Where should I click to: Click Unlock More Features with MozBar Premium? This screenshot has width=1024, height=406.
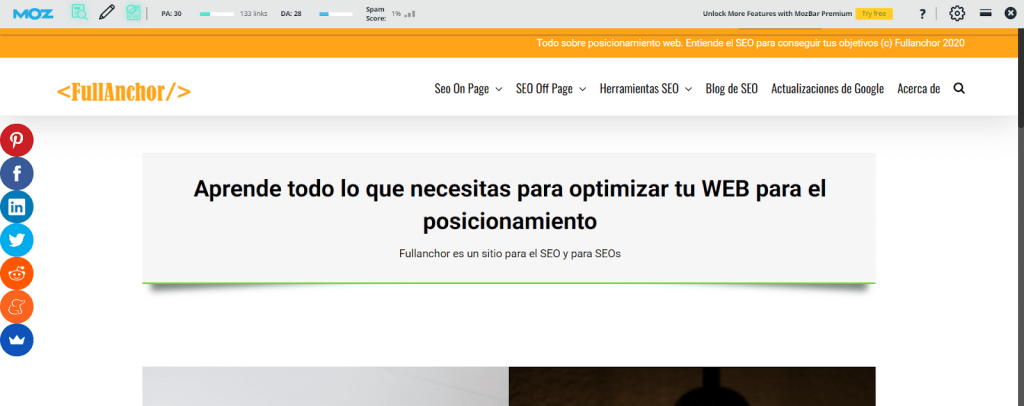tap(777, 13)
